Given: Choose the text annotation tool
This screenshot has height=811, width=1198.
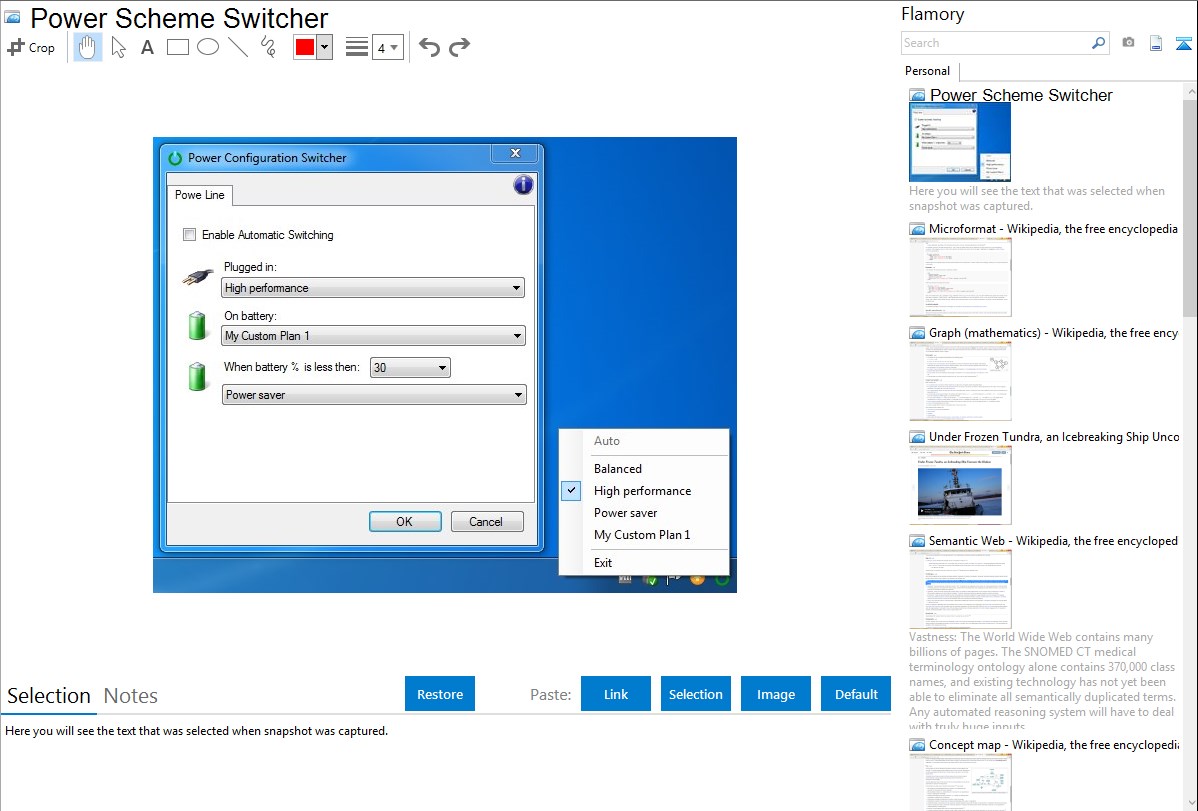Looking at the screenshot, I should tap(147, 47).
